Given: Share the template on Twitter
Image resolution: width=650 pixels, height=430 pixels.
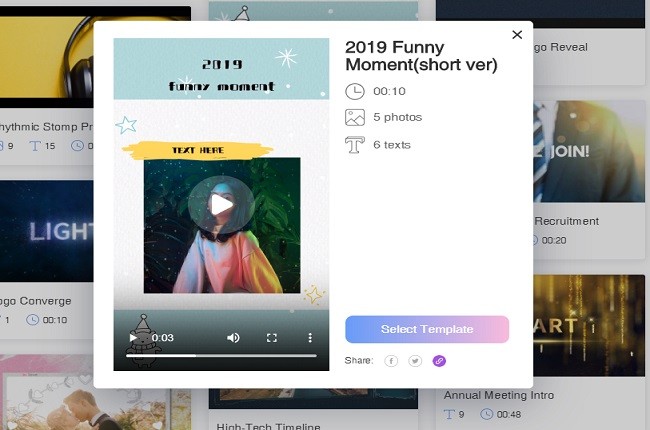Looking at the screenshot, I should point(415,361).
